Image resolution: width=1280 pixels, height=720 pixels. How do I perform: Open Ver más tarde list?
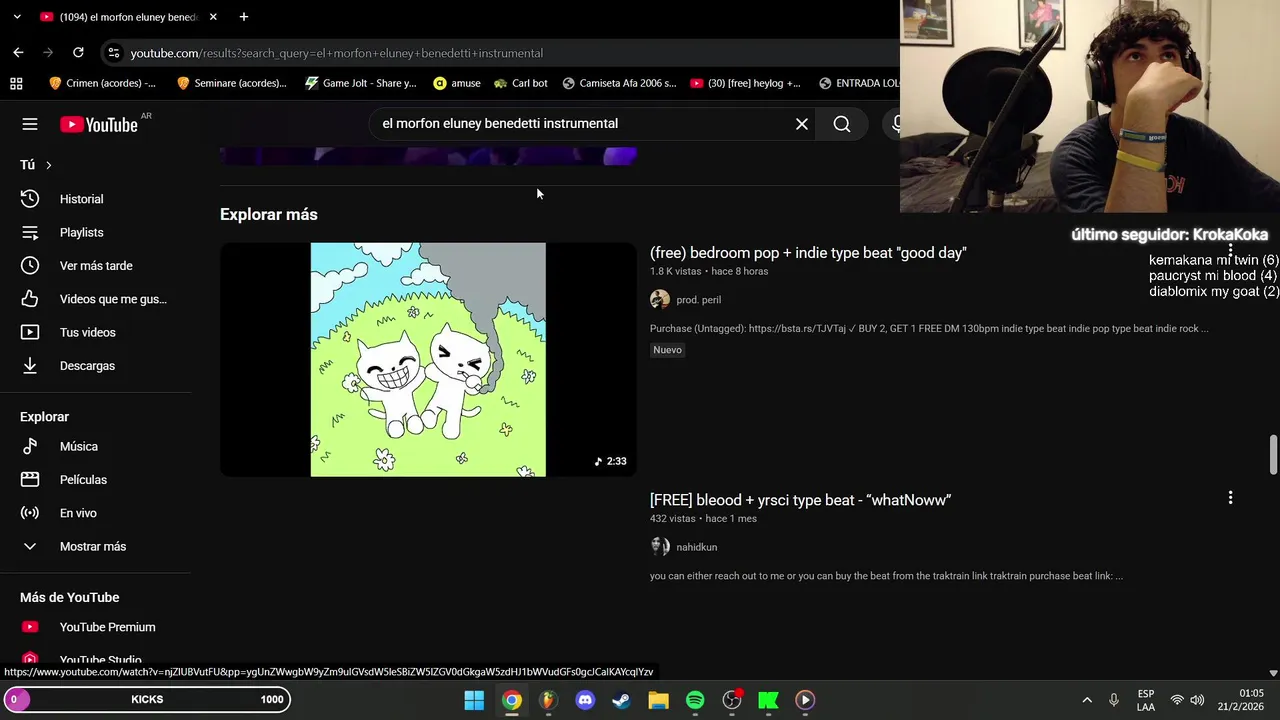coord(95,265)
